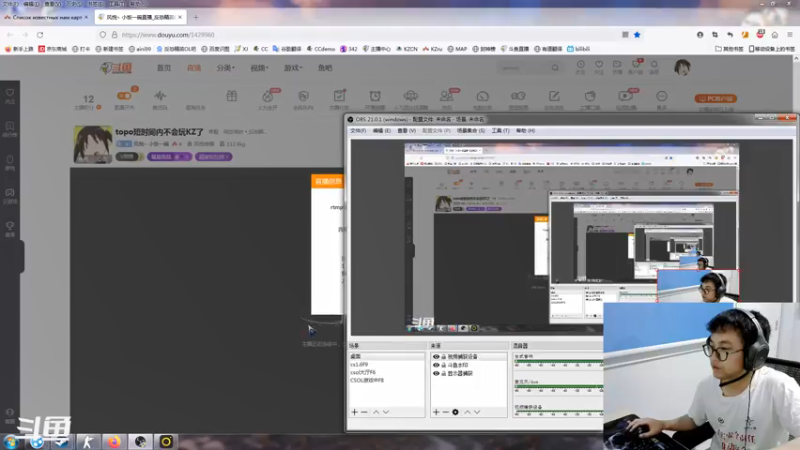Move the selected OBS source down
Viewport: 800px width, 450px height.
point(477,412)
